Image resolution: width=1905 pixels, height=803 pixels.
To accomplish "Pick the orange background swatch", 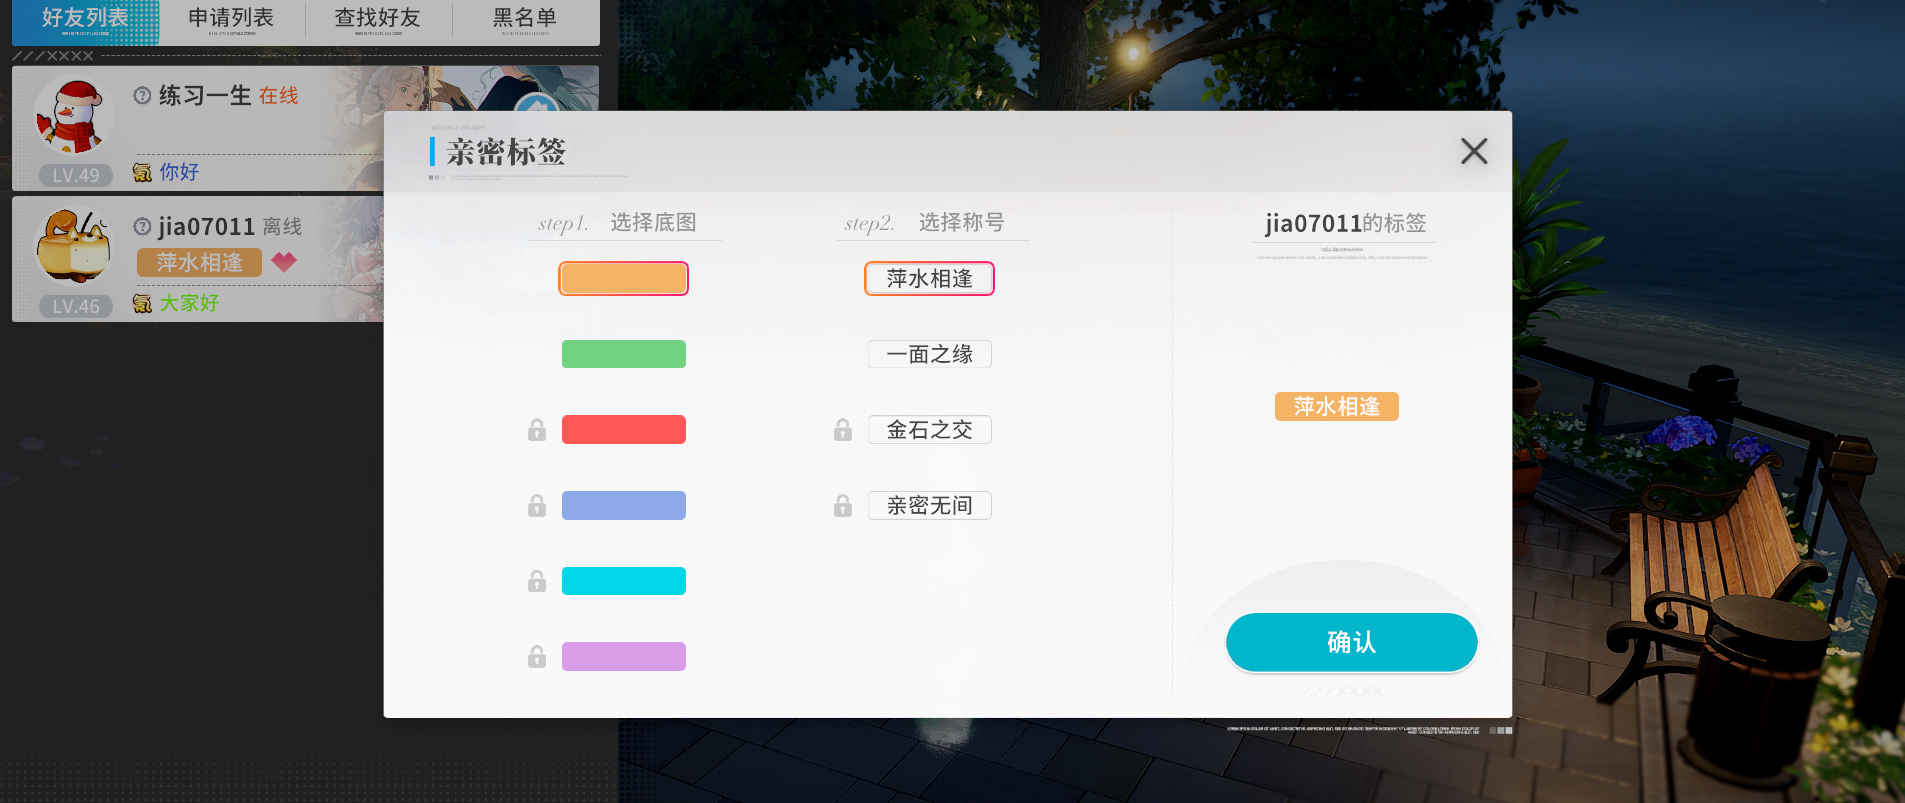I will tap(623, 279).
